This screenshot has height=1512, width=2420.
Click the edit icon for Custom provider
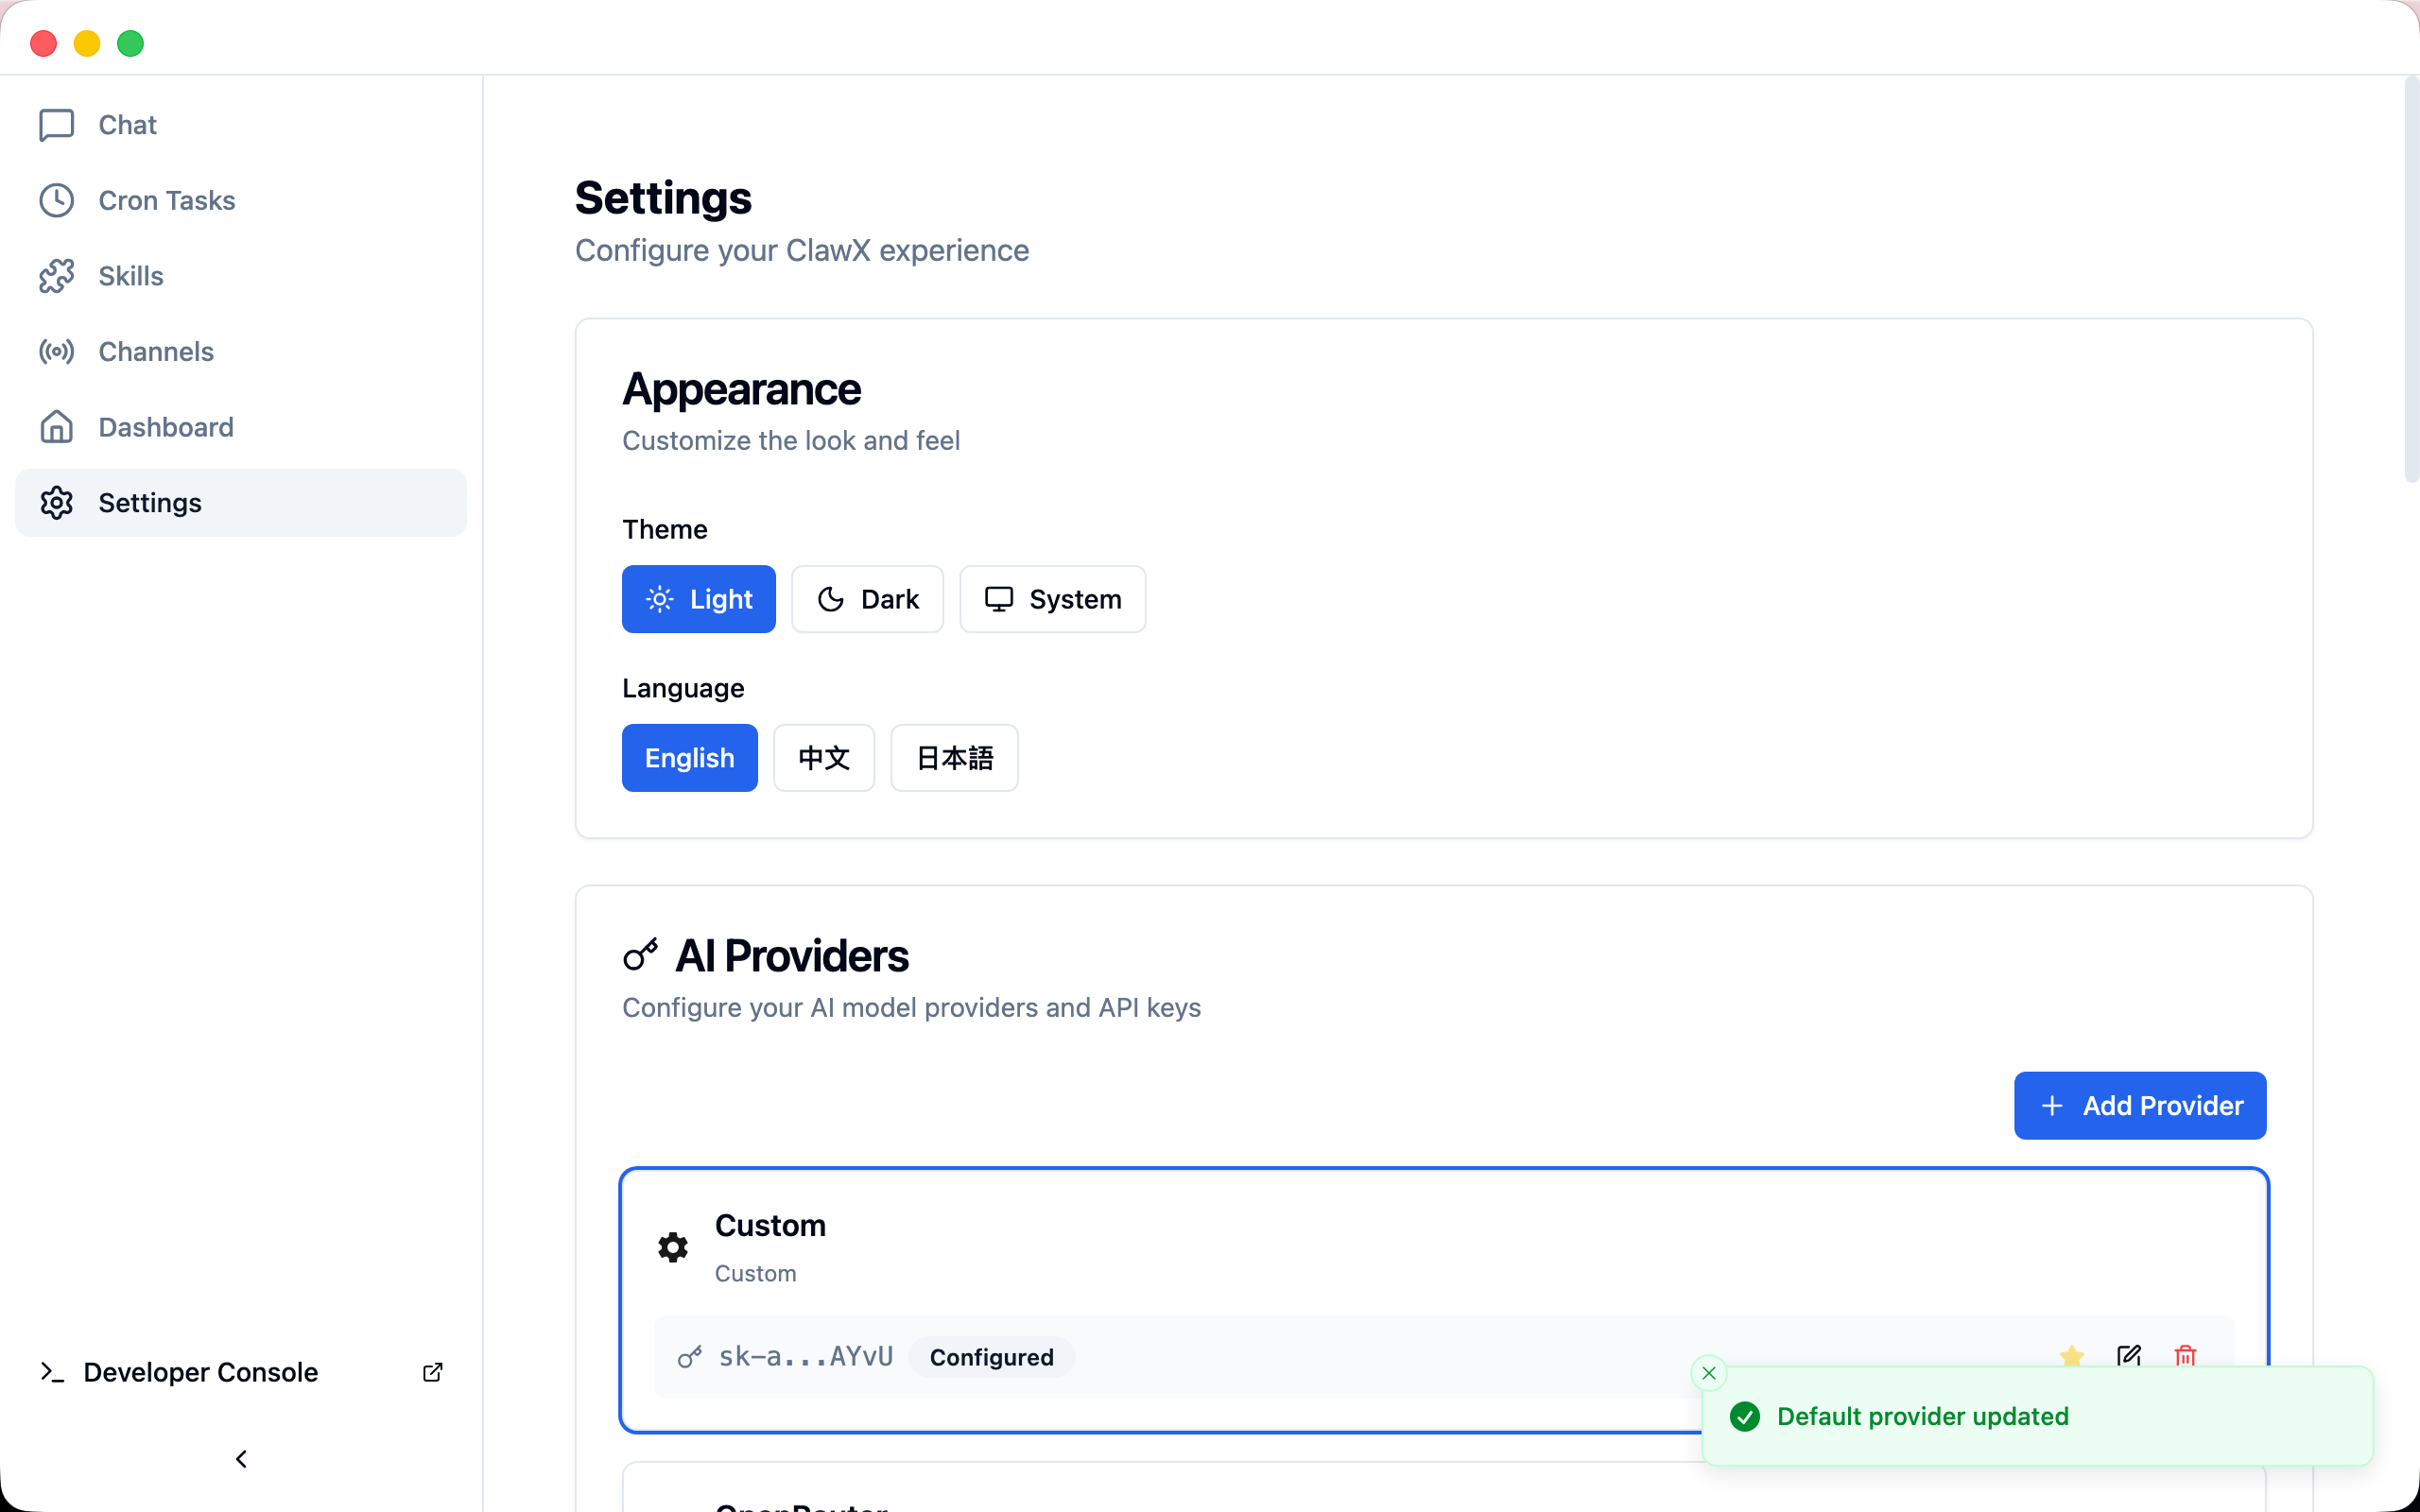(x=2128, y=1355)
